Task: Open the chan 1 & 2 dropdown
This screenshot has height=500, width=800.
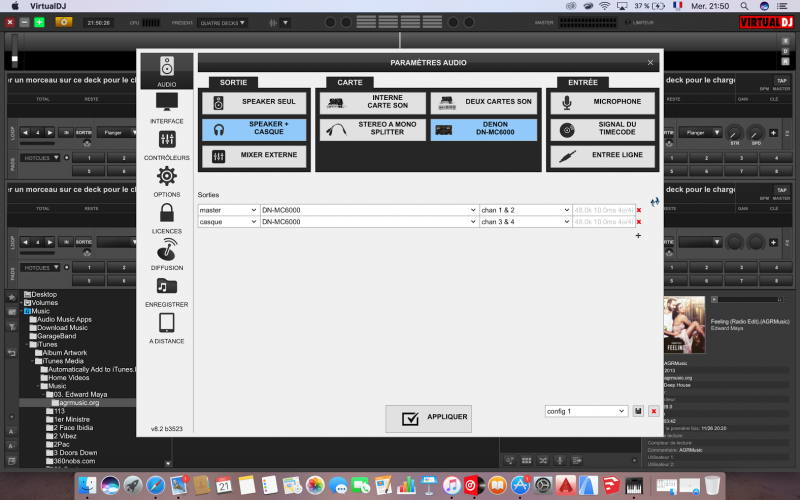Action: [526, 210]
